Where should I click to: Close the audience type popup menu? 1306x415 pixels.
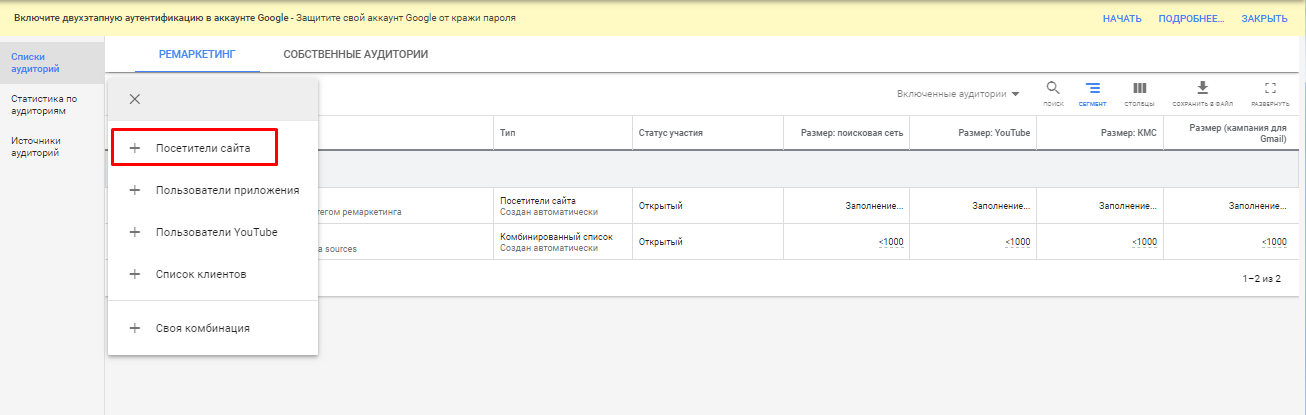(x=135, y=98)
